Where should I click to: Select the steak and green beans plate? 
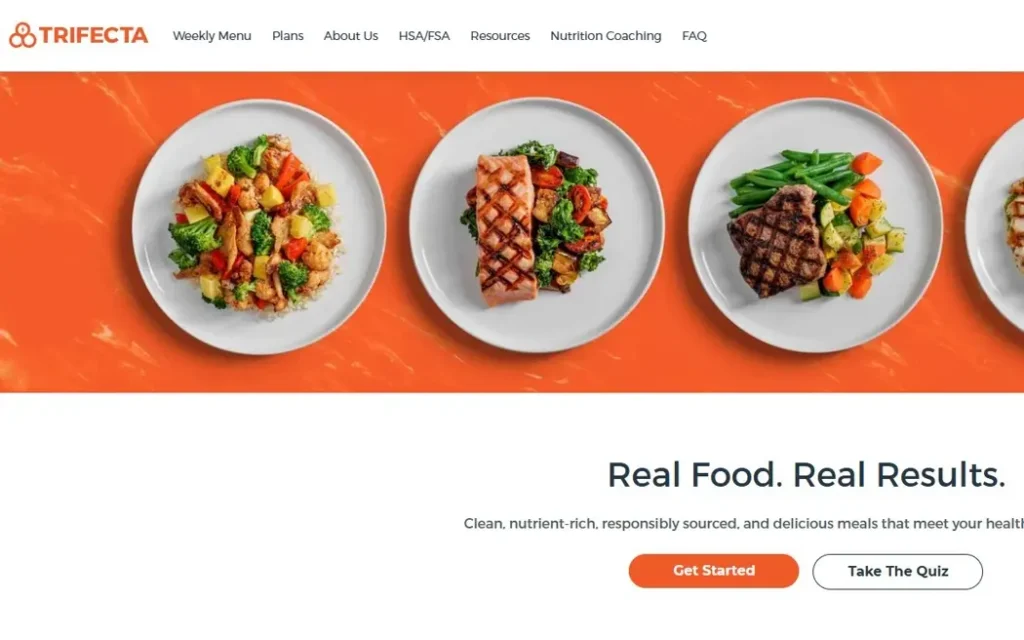click(815, 225)
